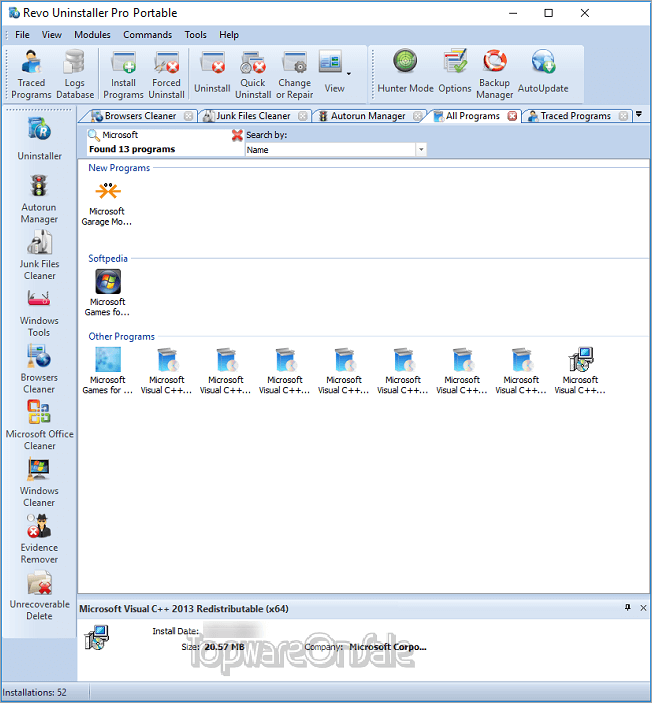Screen dimensions: 652x703
Task: Open the File menu
Action: pyautogui.click(x=22, y=35)
